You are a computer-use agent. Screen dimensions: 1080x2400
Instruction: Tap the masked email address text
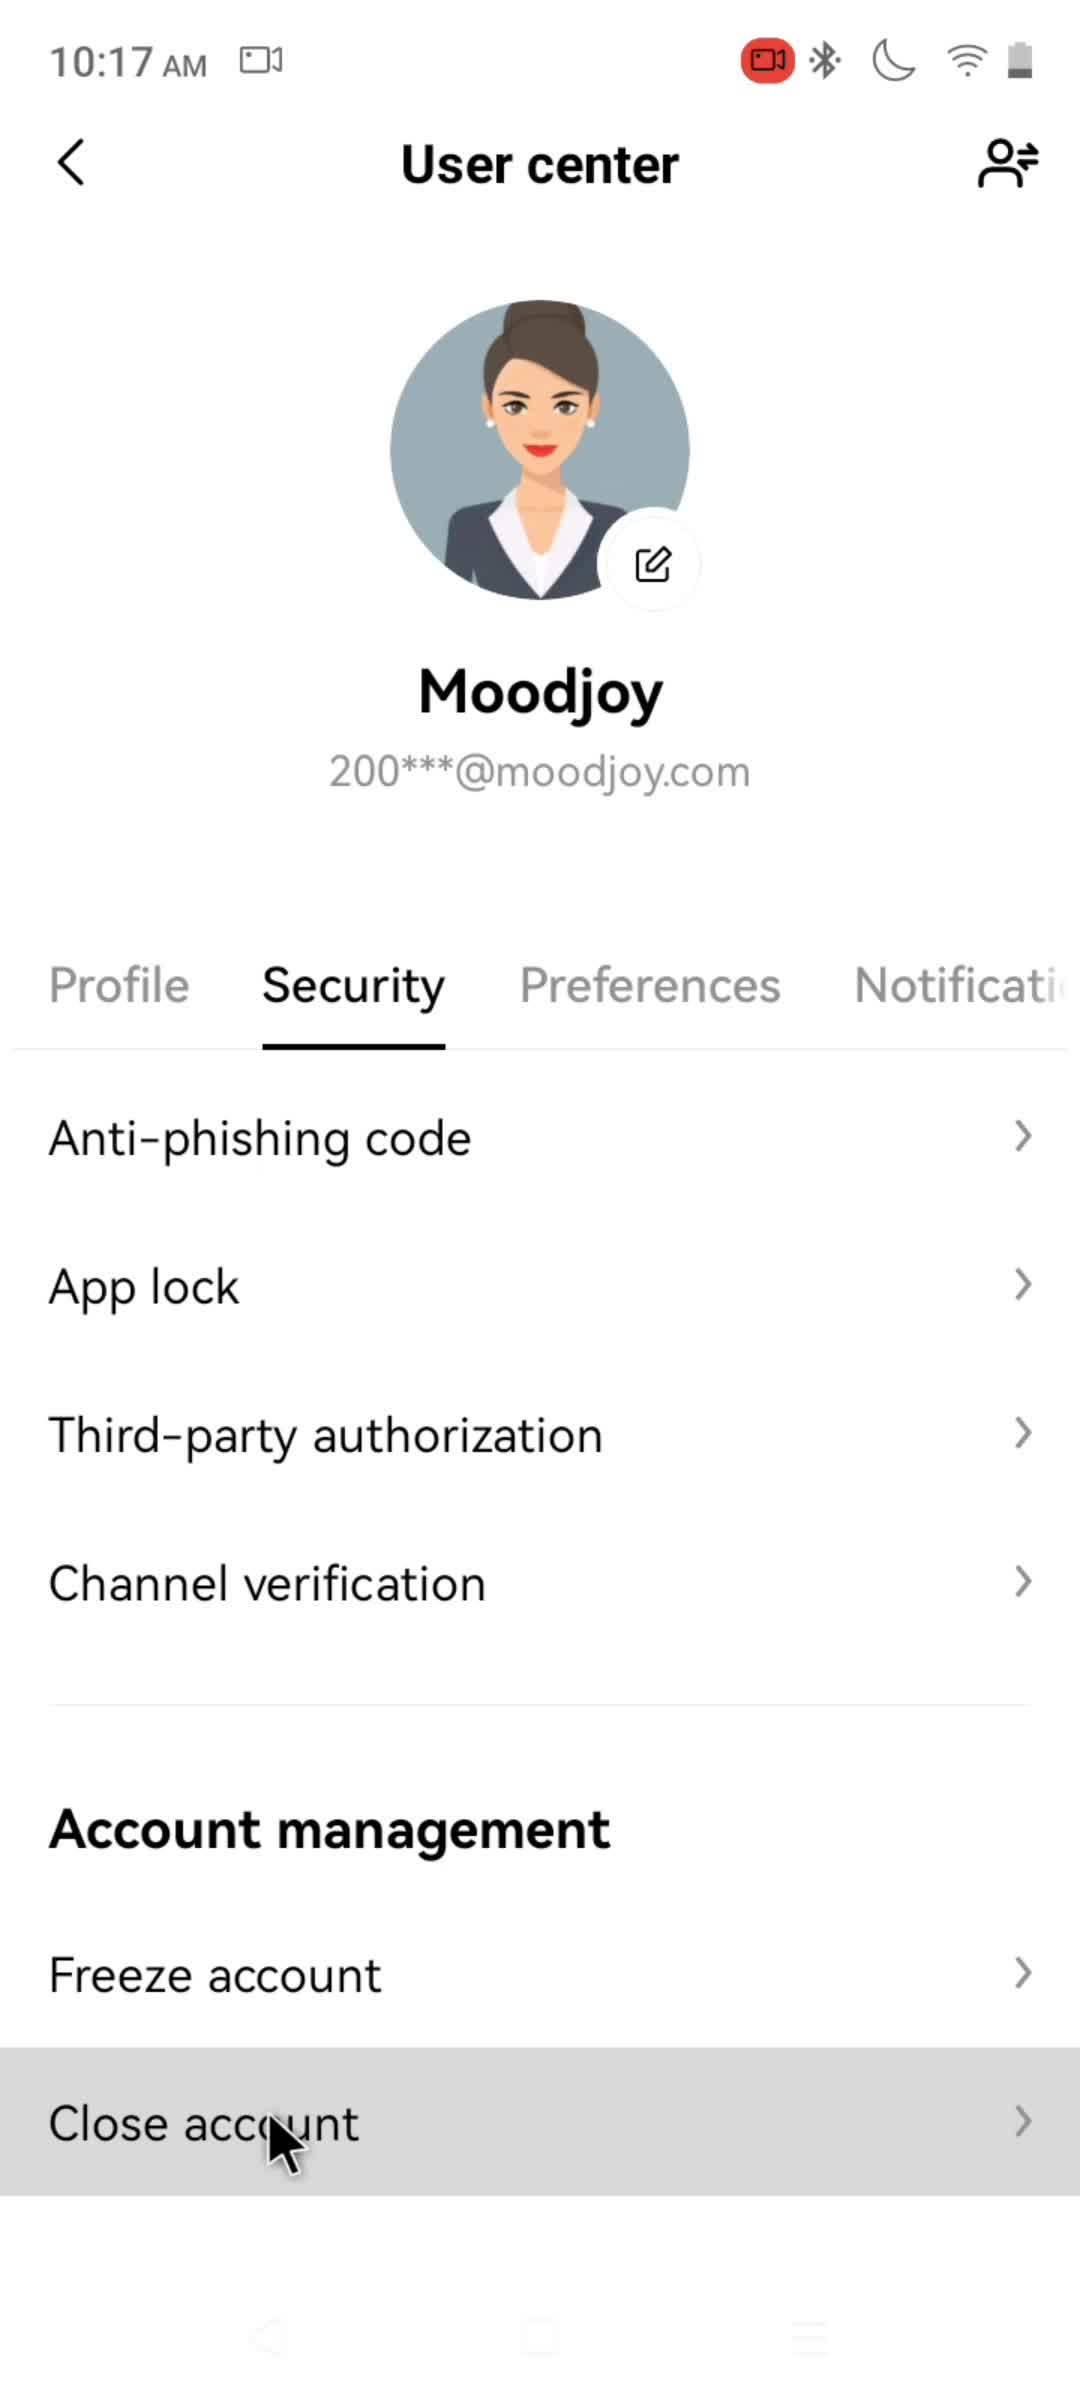540,772
